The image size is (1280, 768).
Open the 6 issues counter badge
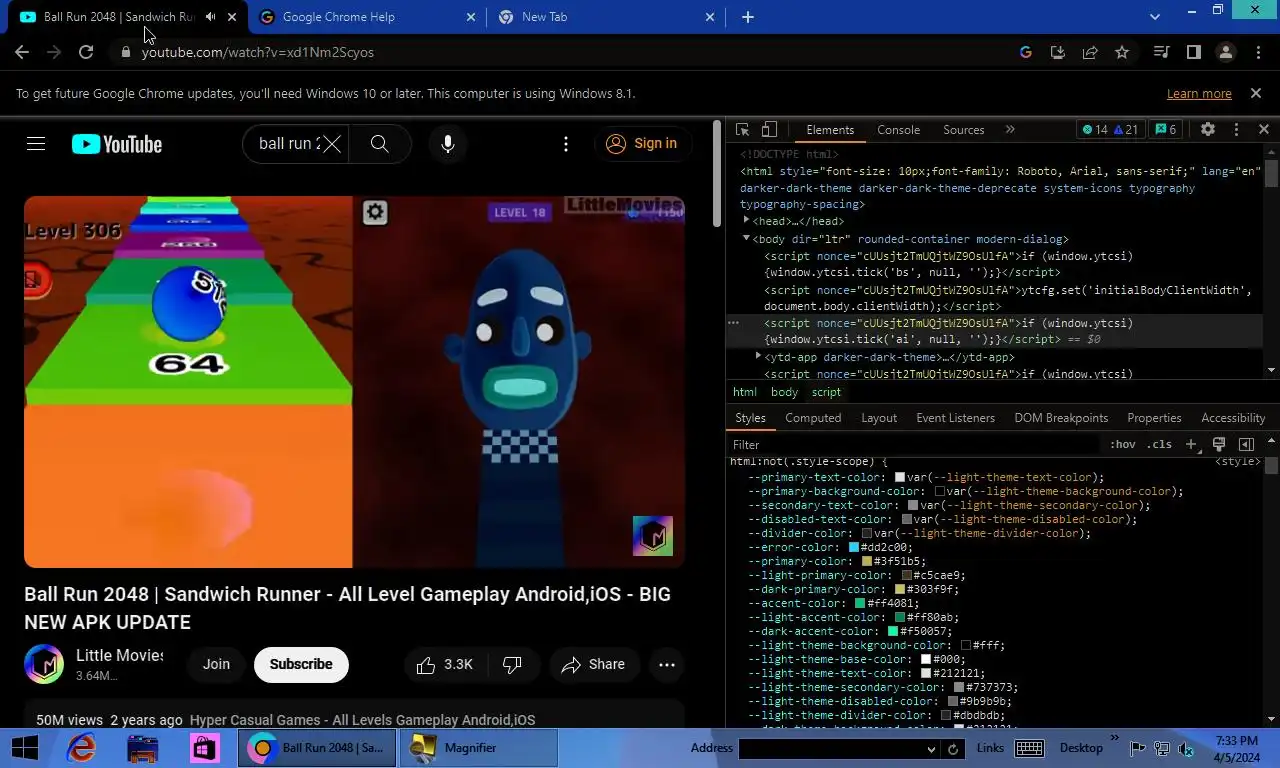(1165, 130)
